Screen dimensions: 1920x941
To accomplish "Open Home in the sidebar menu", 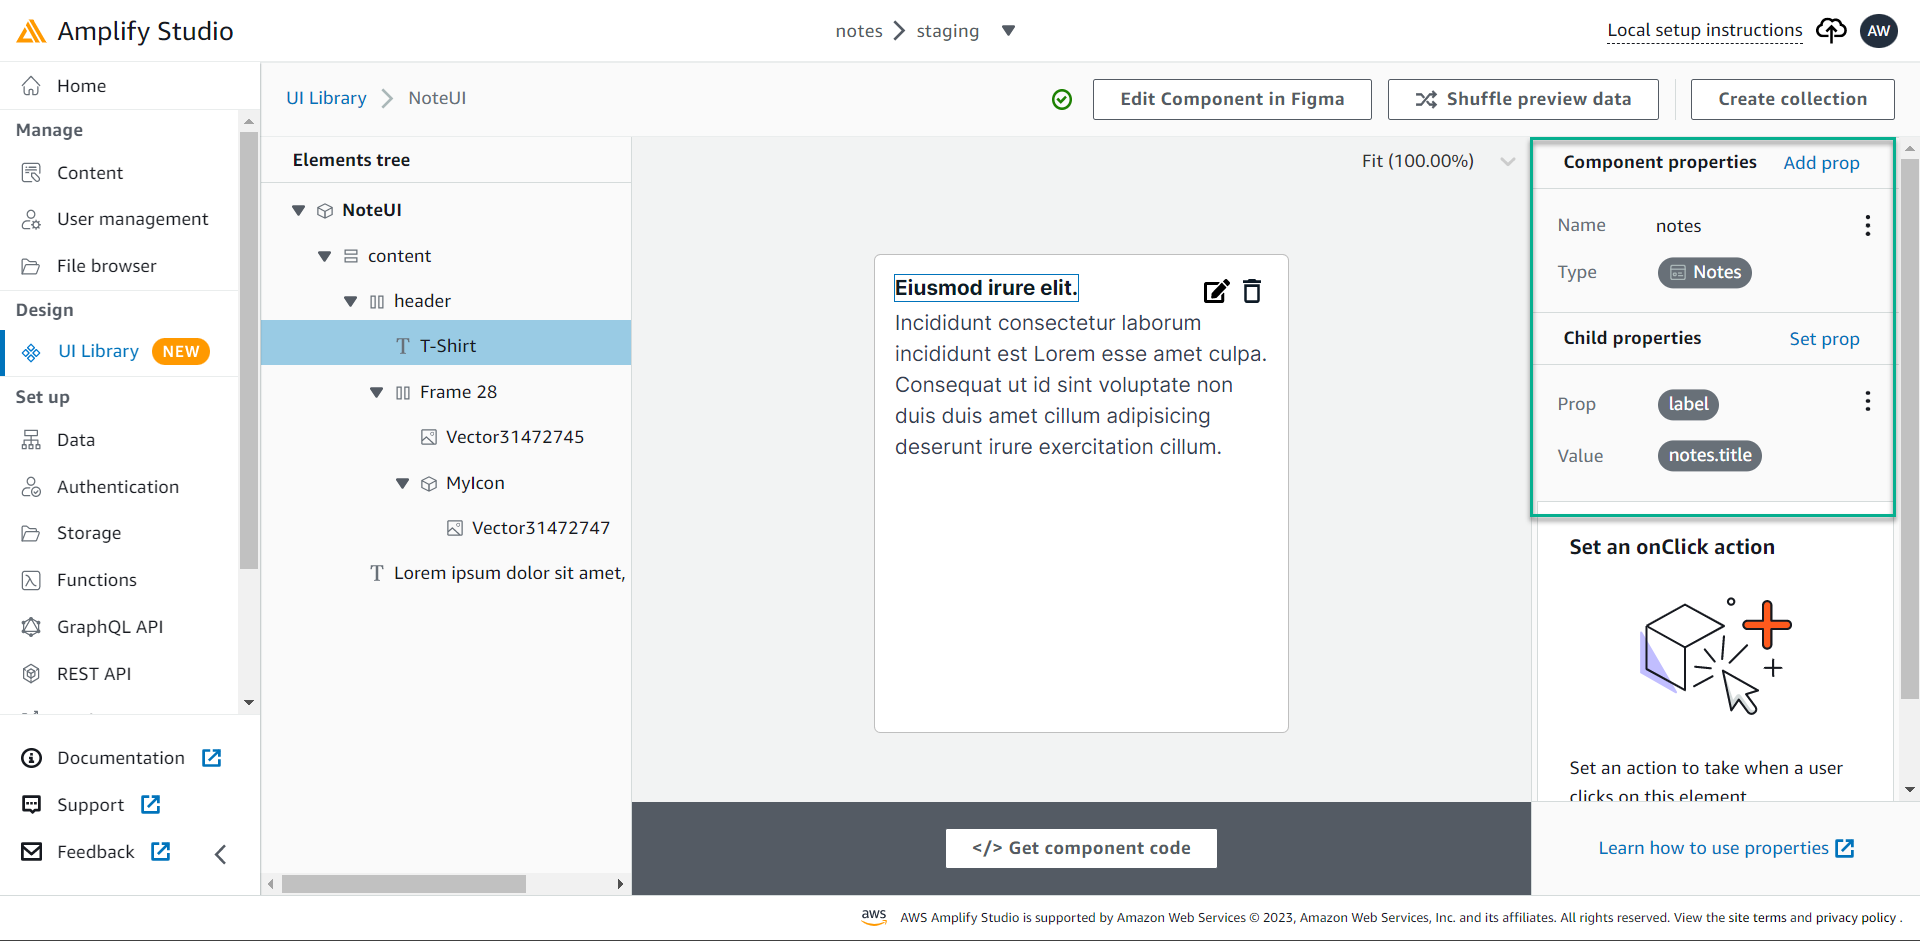I will pos(81,86).
